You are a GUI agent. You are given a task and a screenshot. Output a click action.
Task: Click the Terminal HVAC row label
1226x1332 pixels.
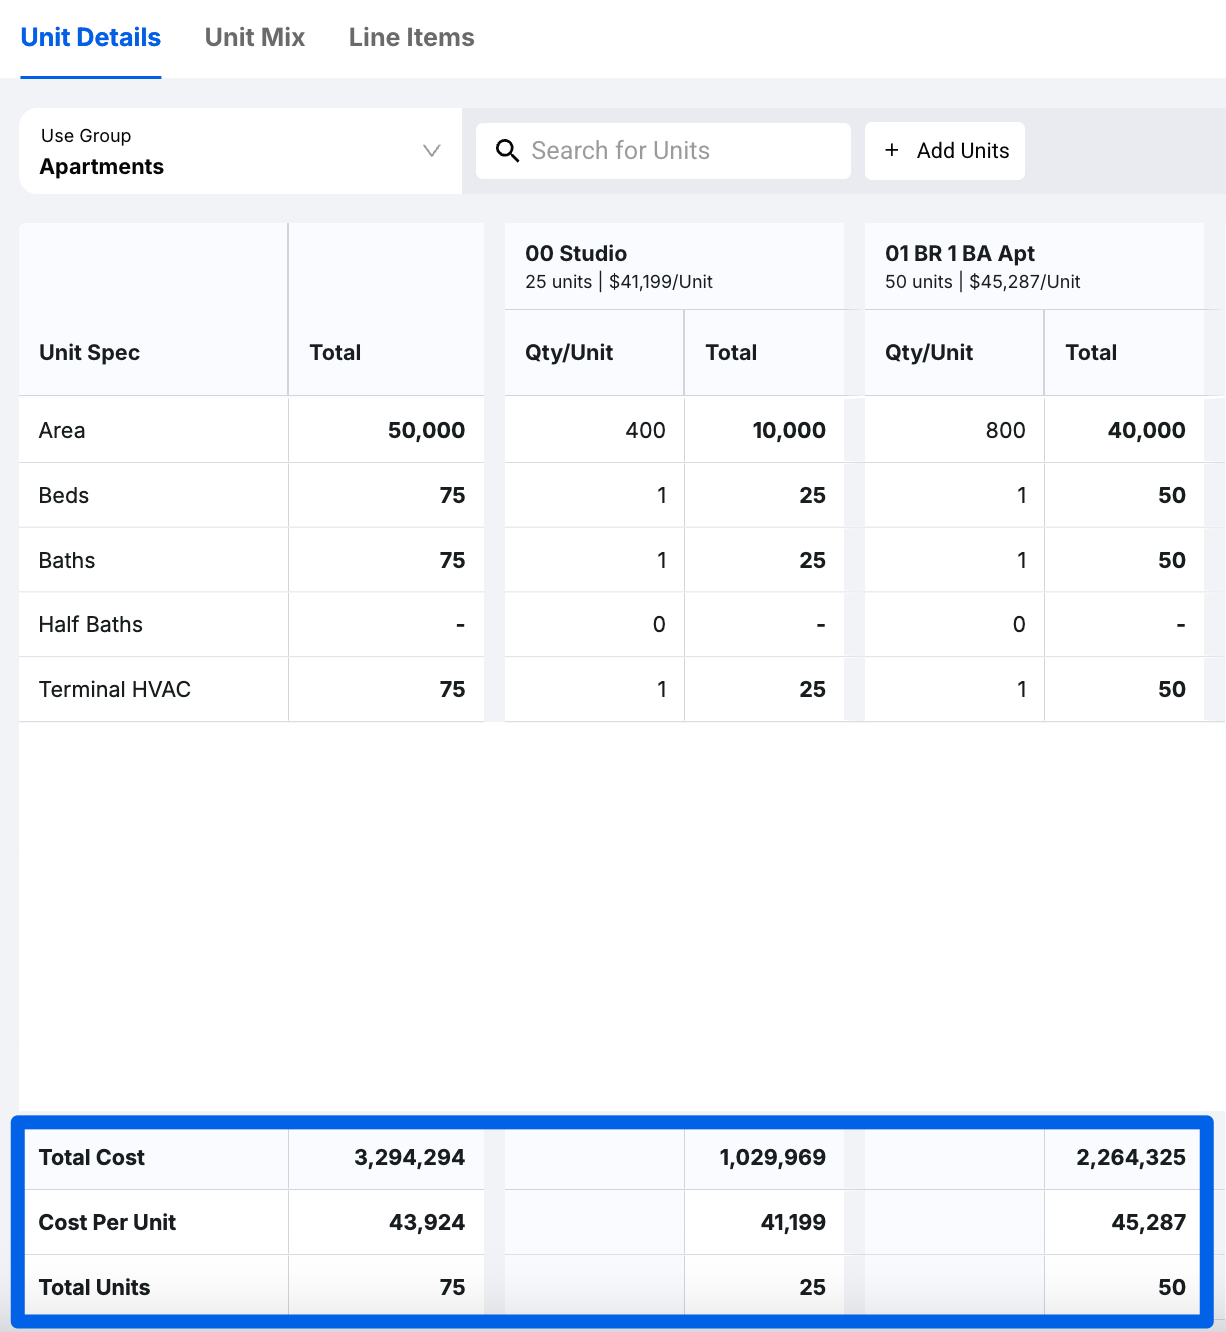(115, 689)
